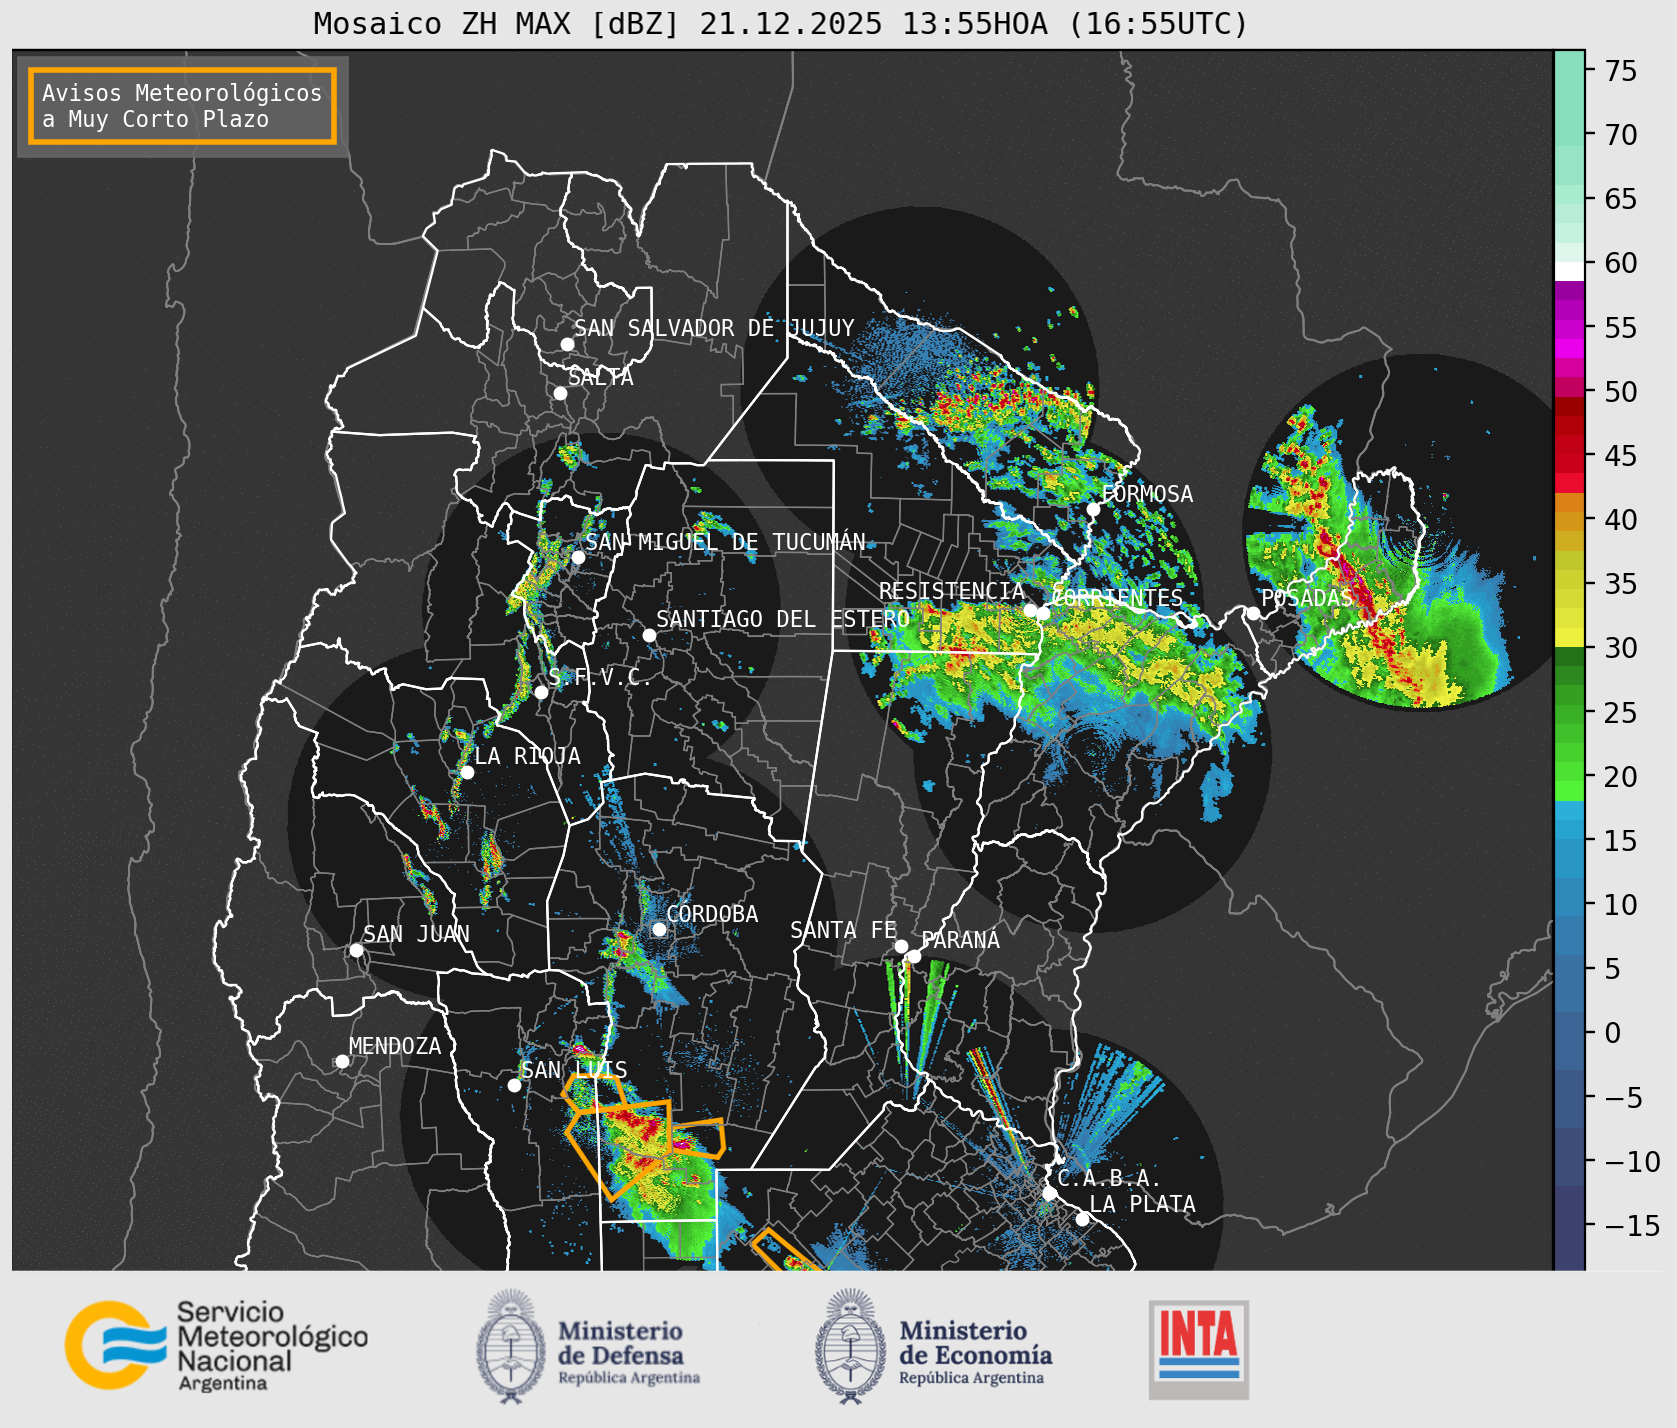The width and height of the screenshot is (1677, 1428).
Task: Click the Ministerio de Economía logo
Action: (x=933, y=1346)
